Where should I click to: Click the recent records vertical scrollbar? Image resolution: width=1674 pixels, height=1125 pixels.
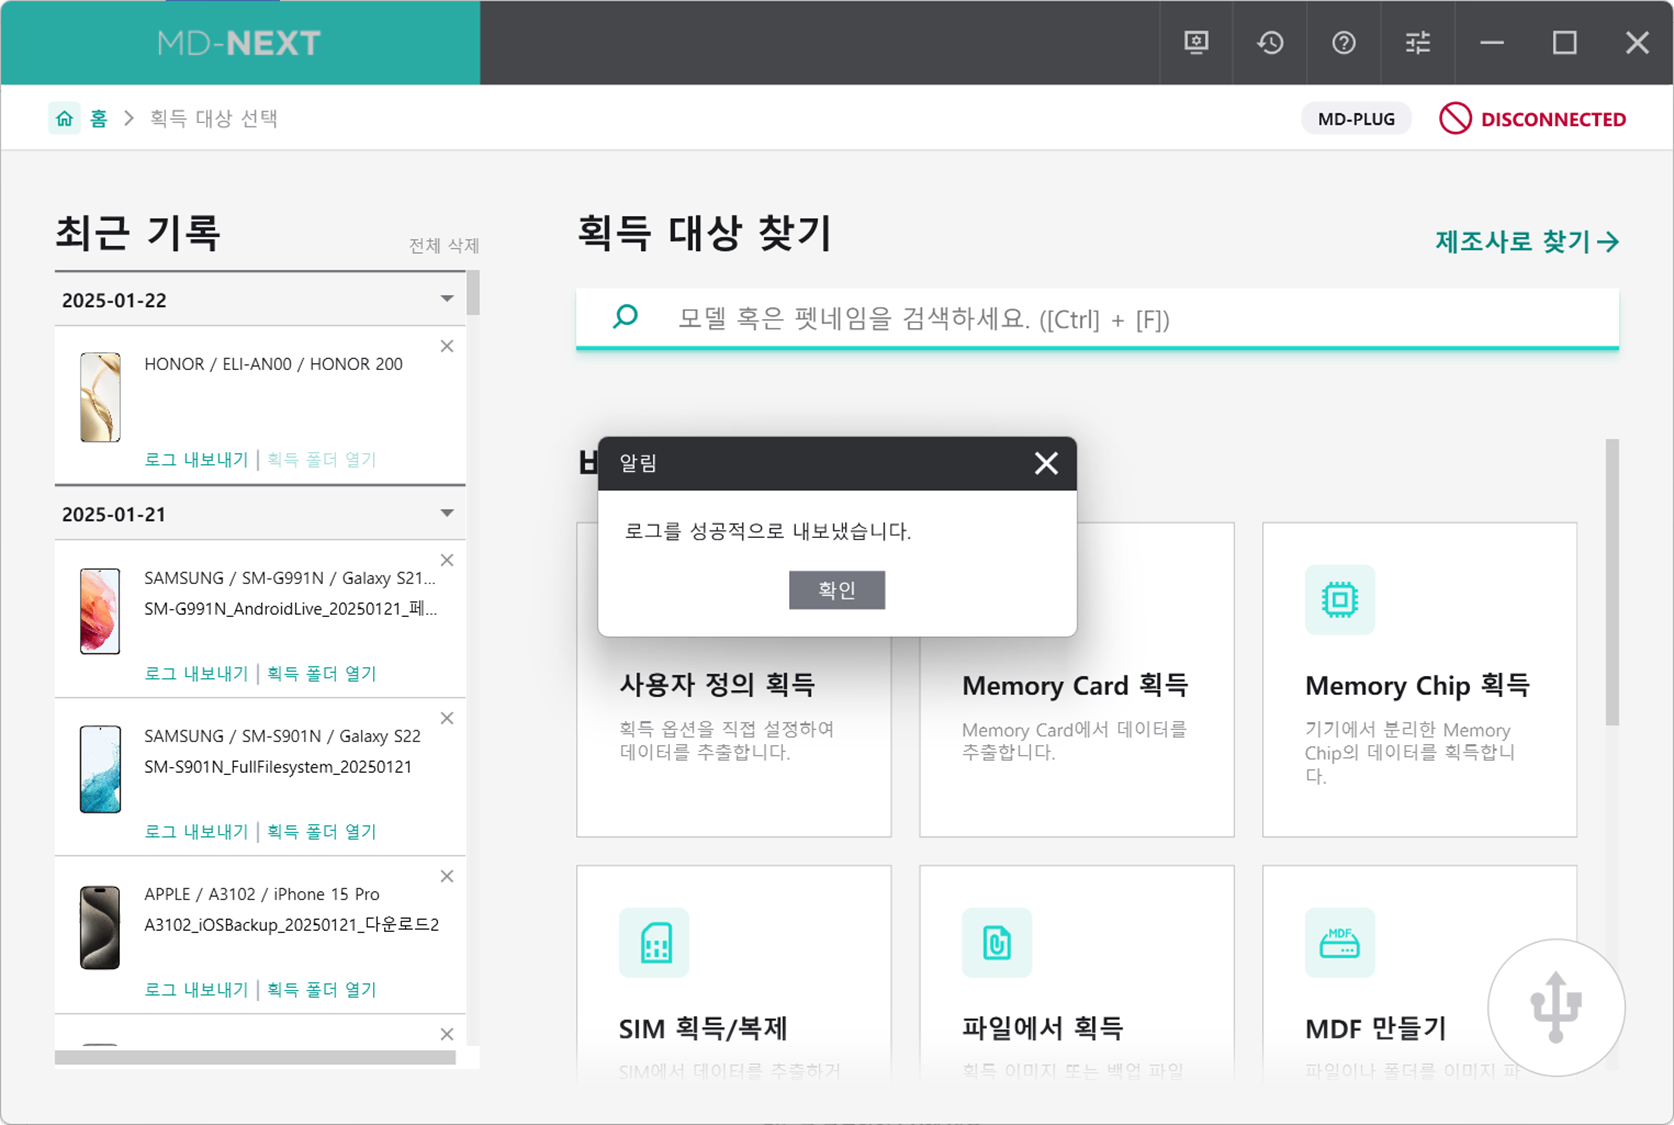tap(473, 293)
